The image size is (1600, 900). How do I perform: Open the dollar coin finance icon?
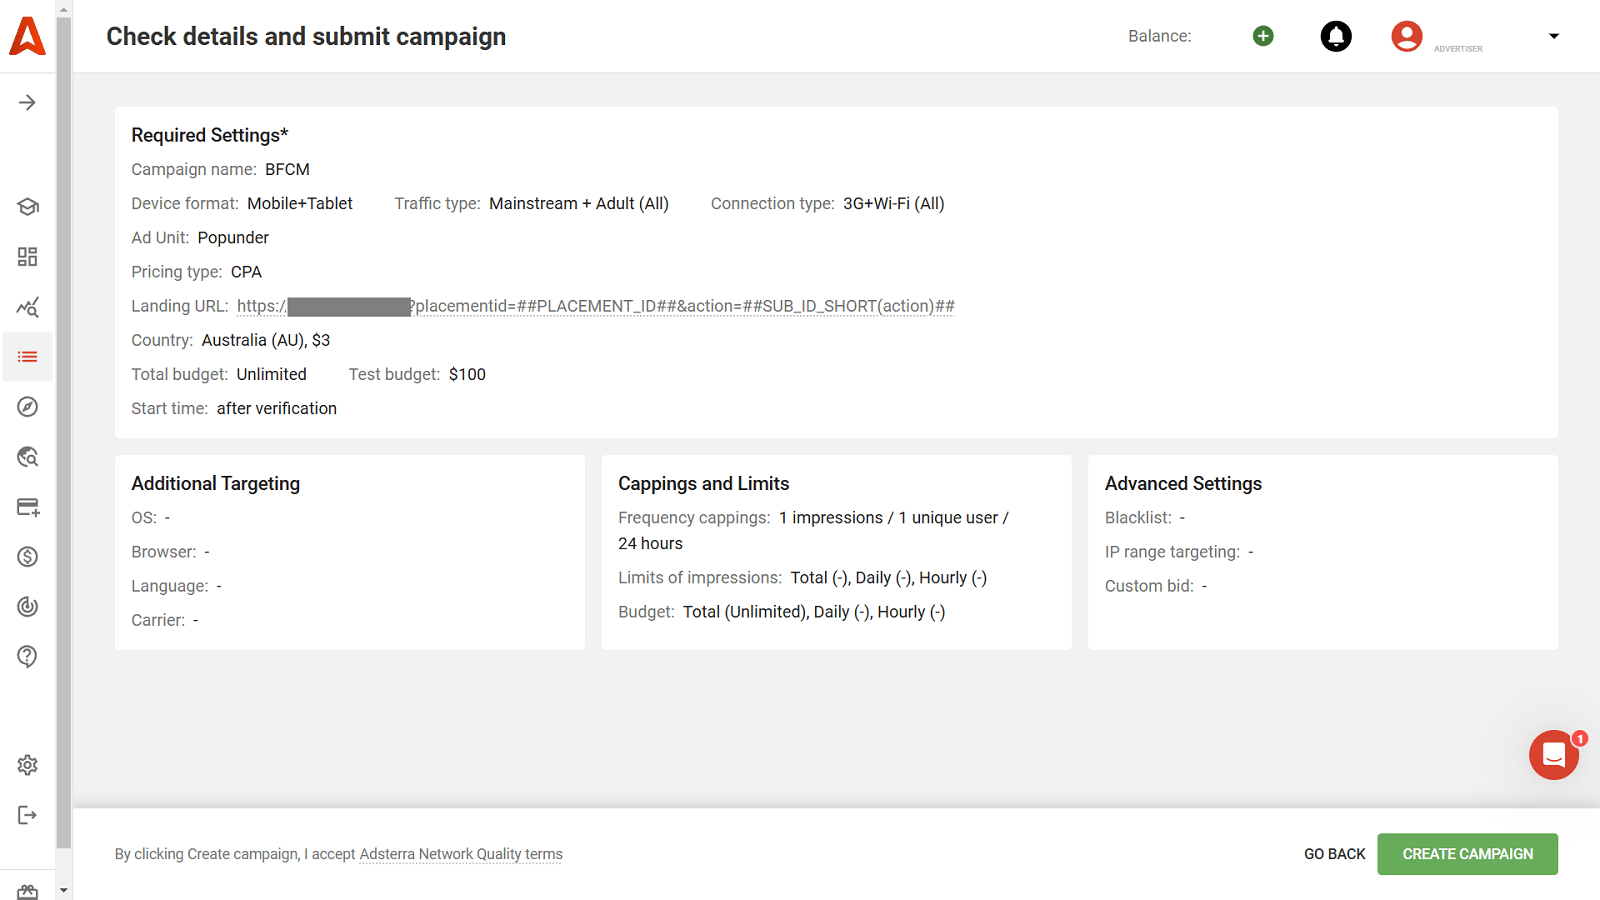pos(27,557)
